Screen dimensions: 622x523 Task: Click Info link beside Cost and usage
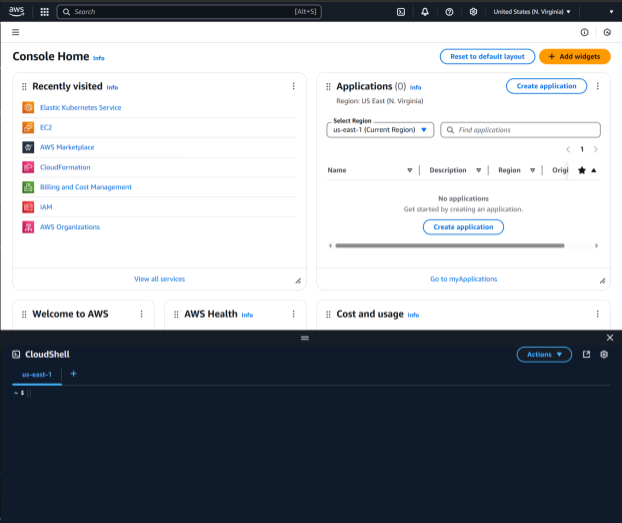click(x=413, y=315)
